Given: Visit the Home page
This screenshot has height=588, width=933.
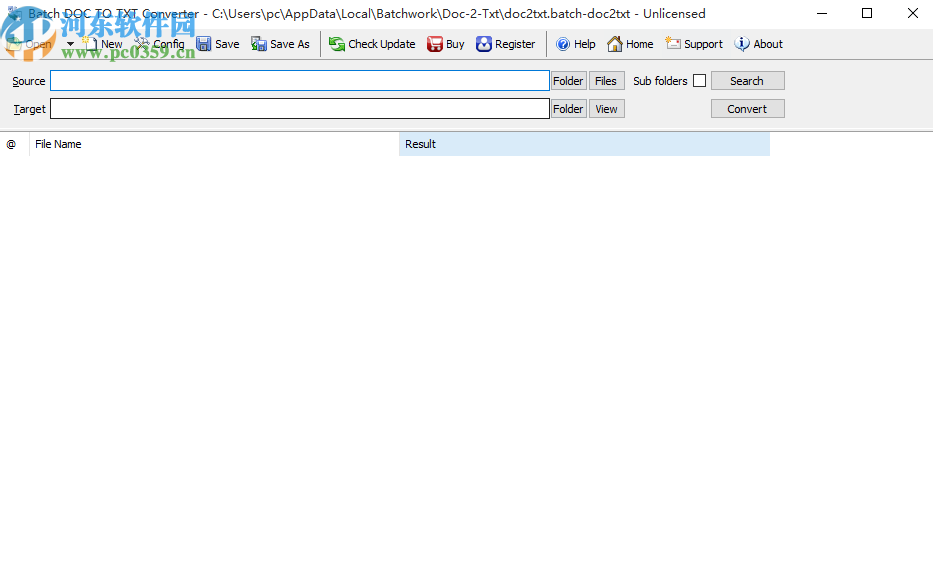Looking at the screenshot, I should coord(630,44).
